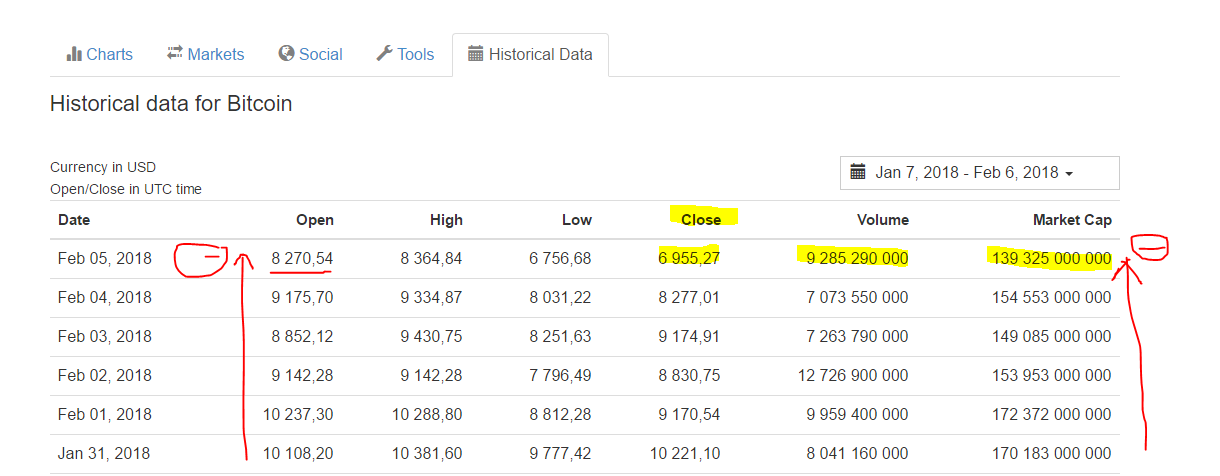Click the bar chart icon on Charts tab
The image size is (1220, 476).
tap(74, 54)
